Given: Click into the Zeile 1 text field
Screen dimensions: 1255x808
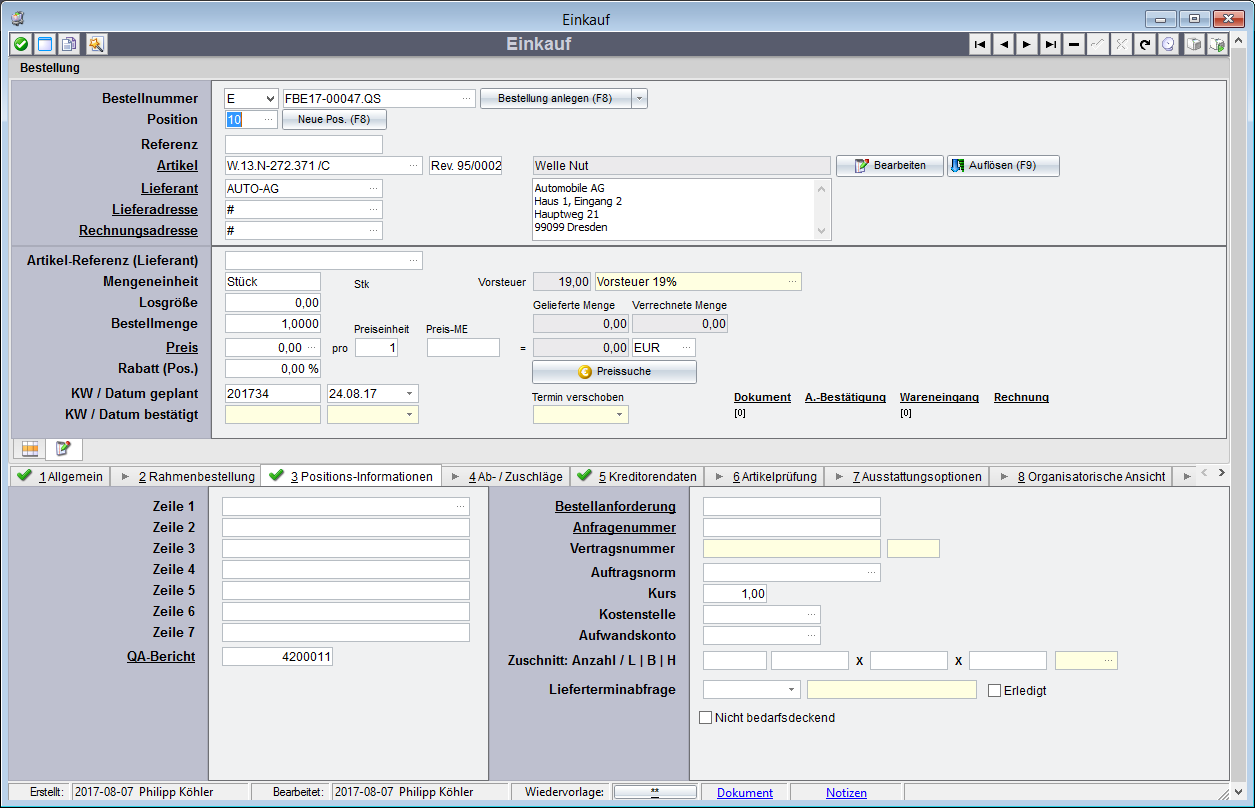Looking at the screenshot, I should 346,506.
